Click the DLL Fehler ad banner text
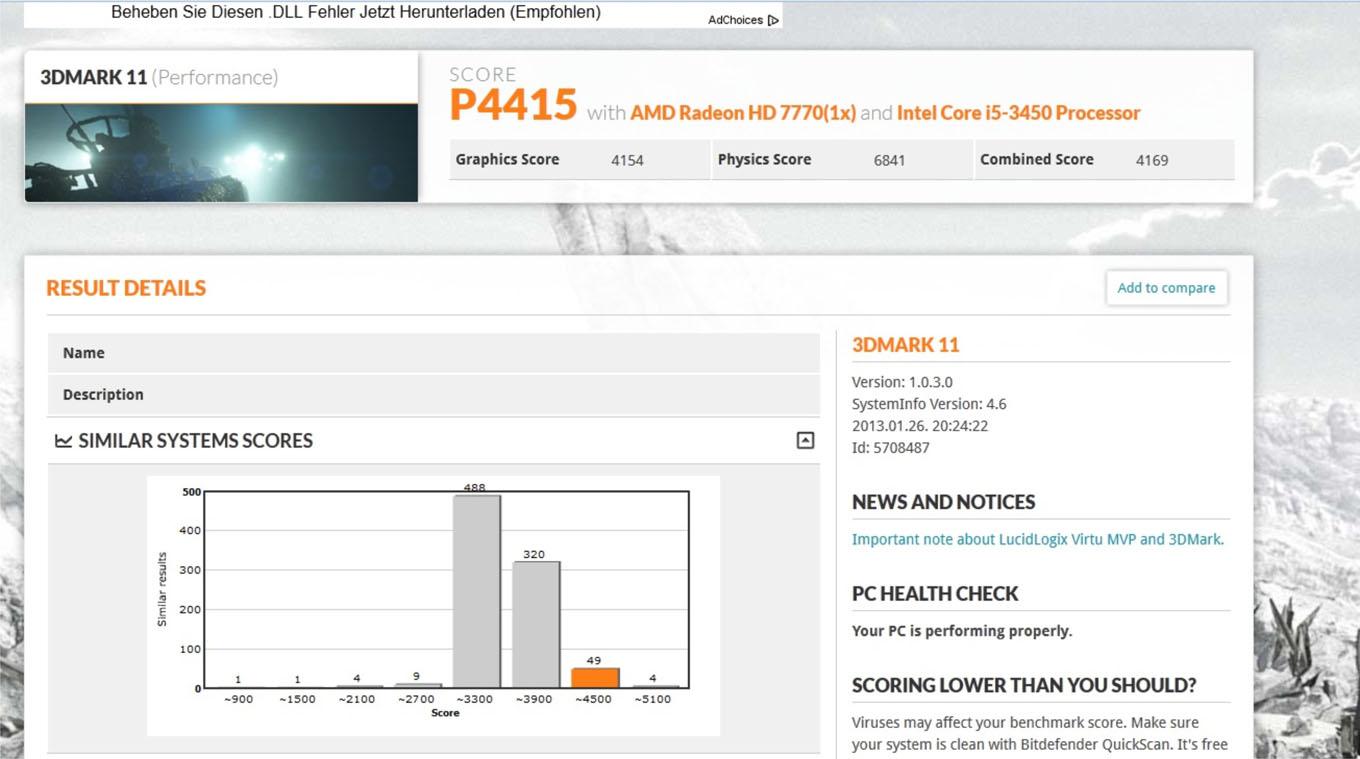This screenshot has height=759, width=1360. coord(356,13)
